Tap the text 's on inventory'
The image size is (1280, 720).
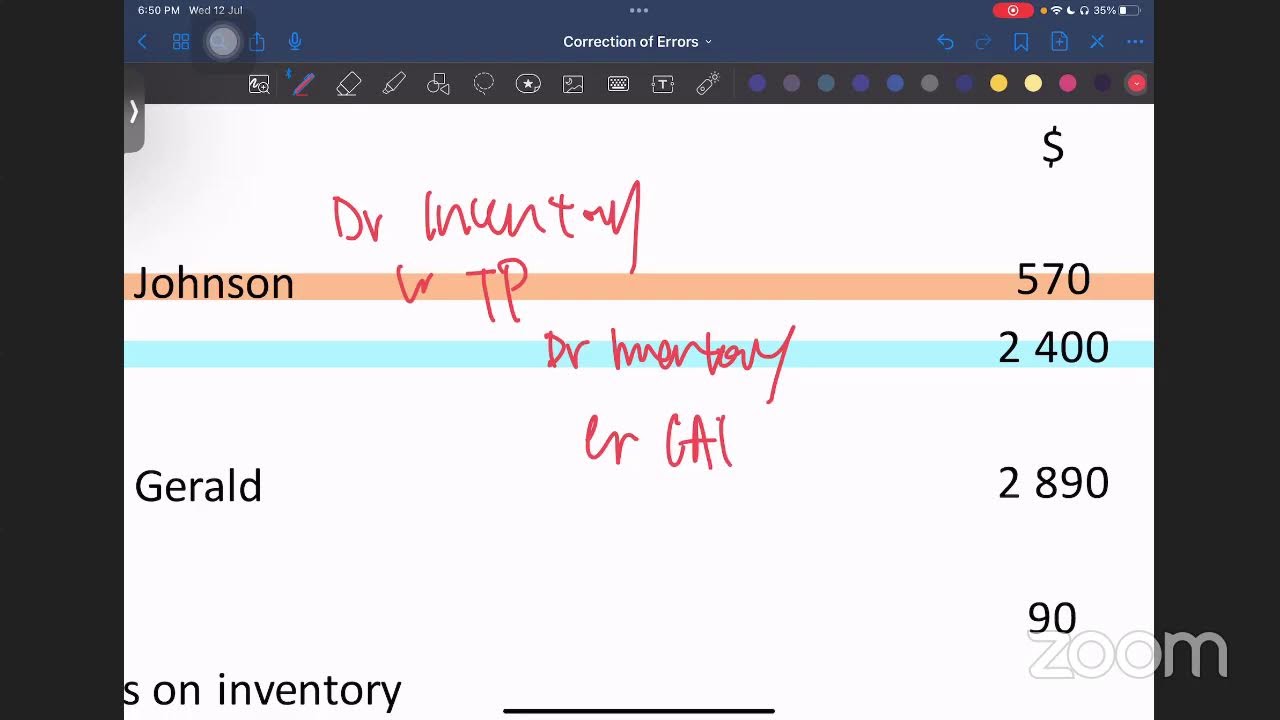tap(263, 690)
